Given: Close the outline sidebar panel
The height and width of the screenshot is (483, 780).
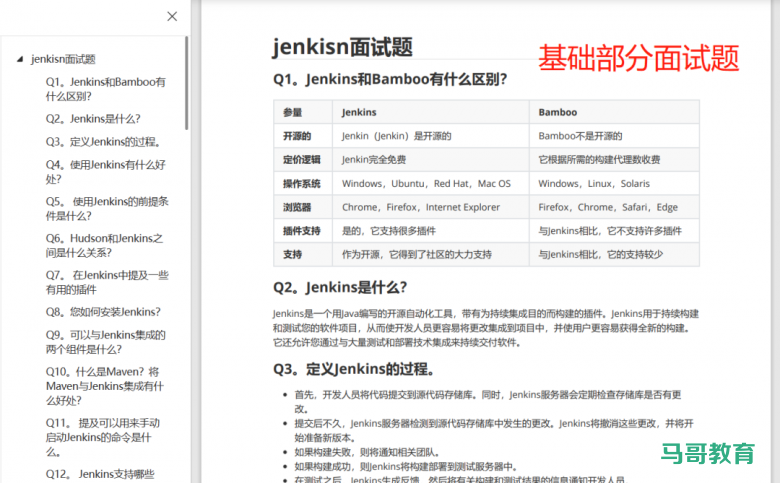Looking at the screenshot, I should point(172,16).
